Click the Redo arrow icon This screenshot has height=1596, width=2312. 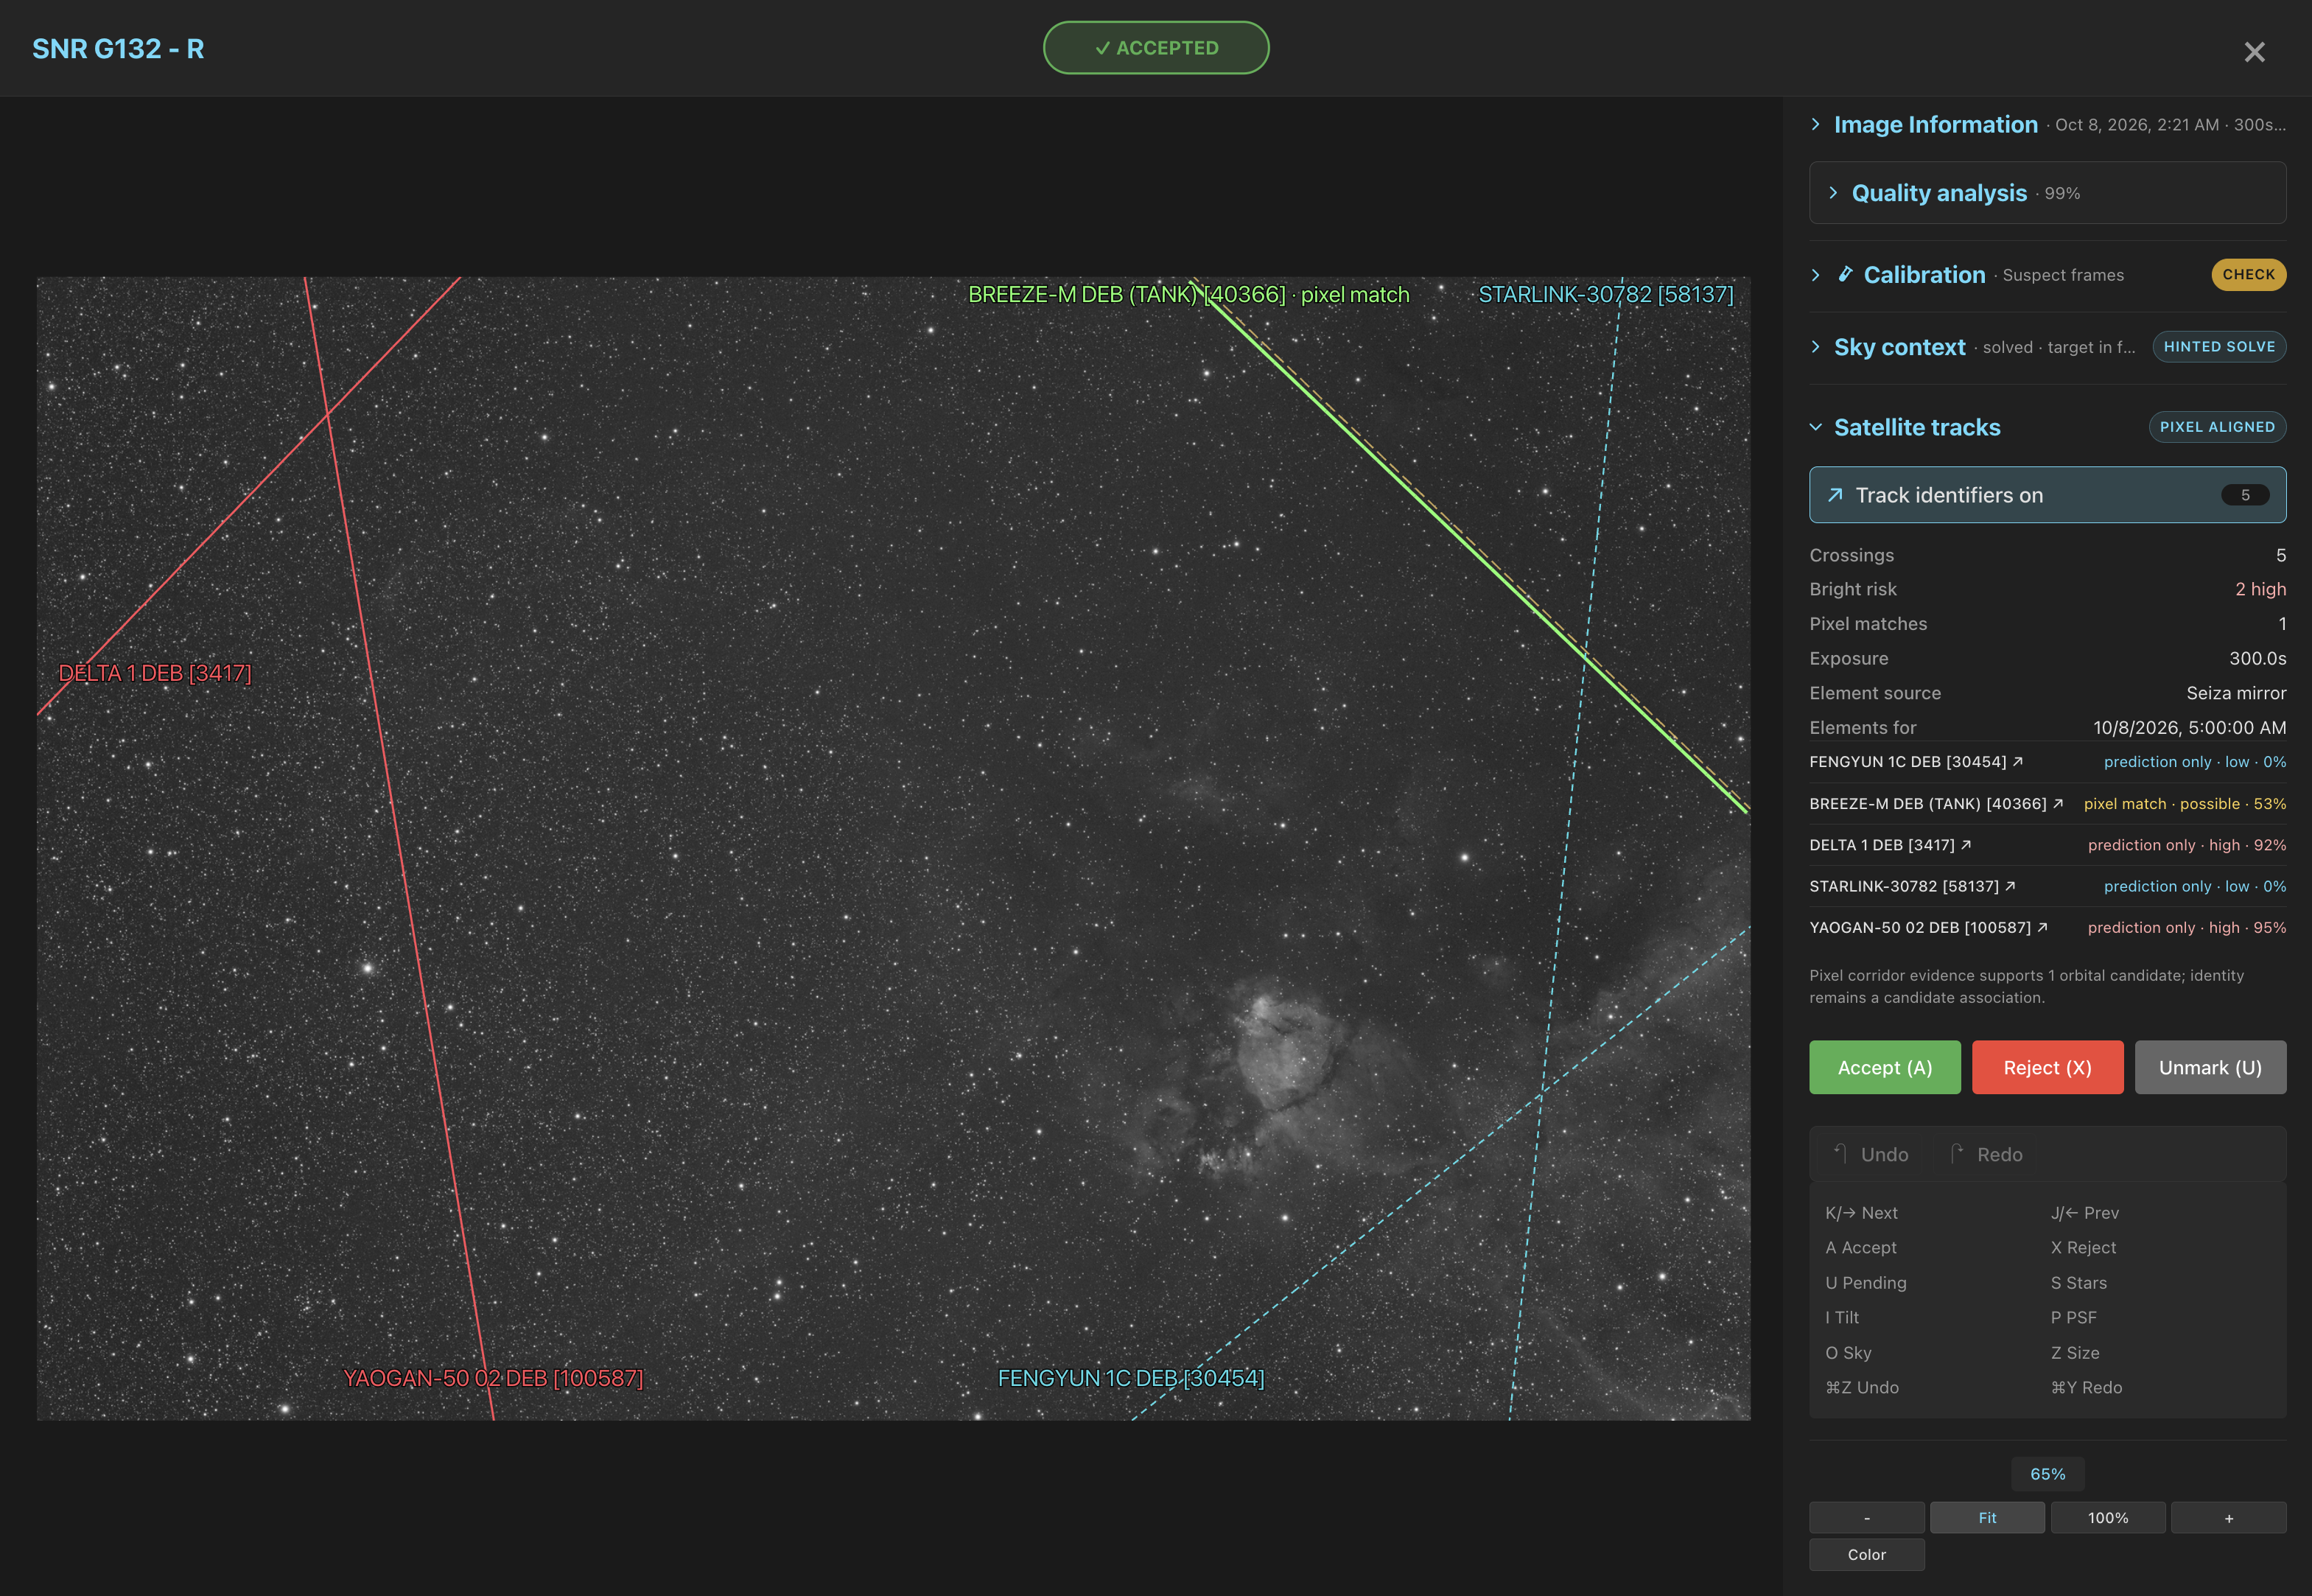[1957, 1154]
